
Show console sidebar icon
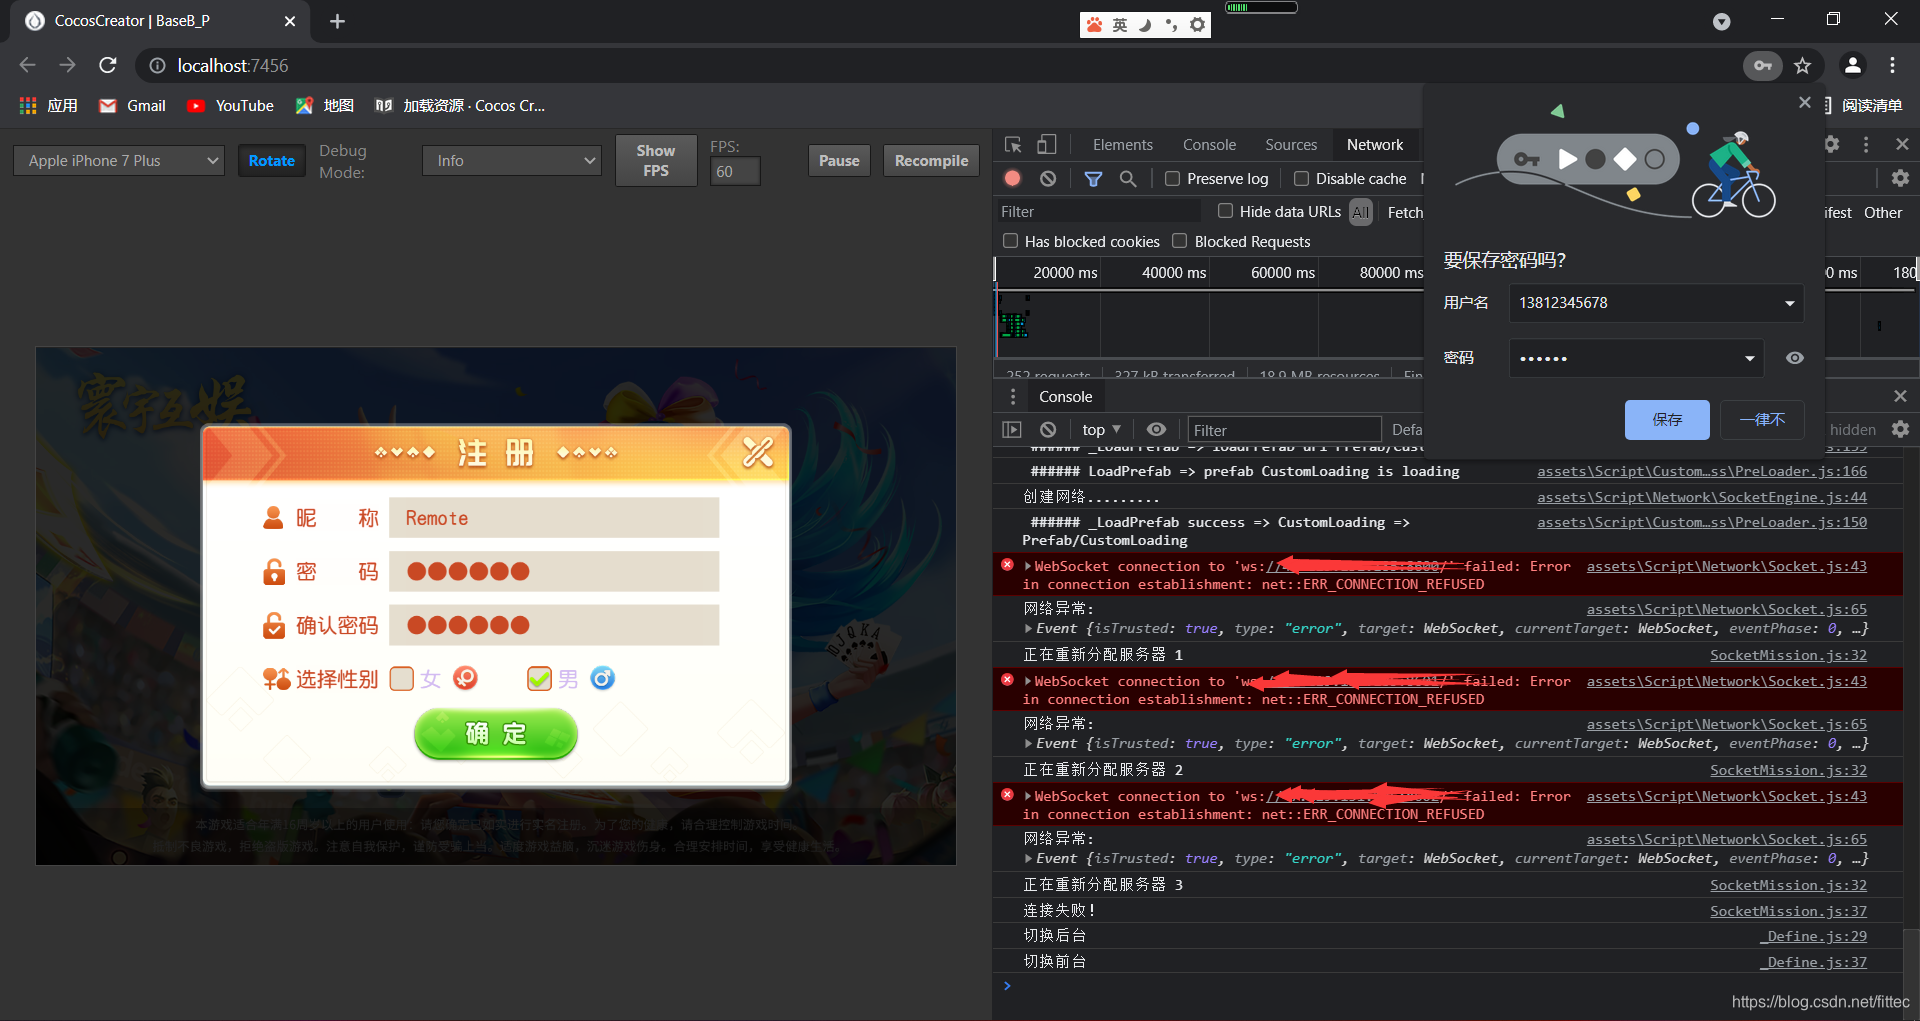tap(1012, 429)
